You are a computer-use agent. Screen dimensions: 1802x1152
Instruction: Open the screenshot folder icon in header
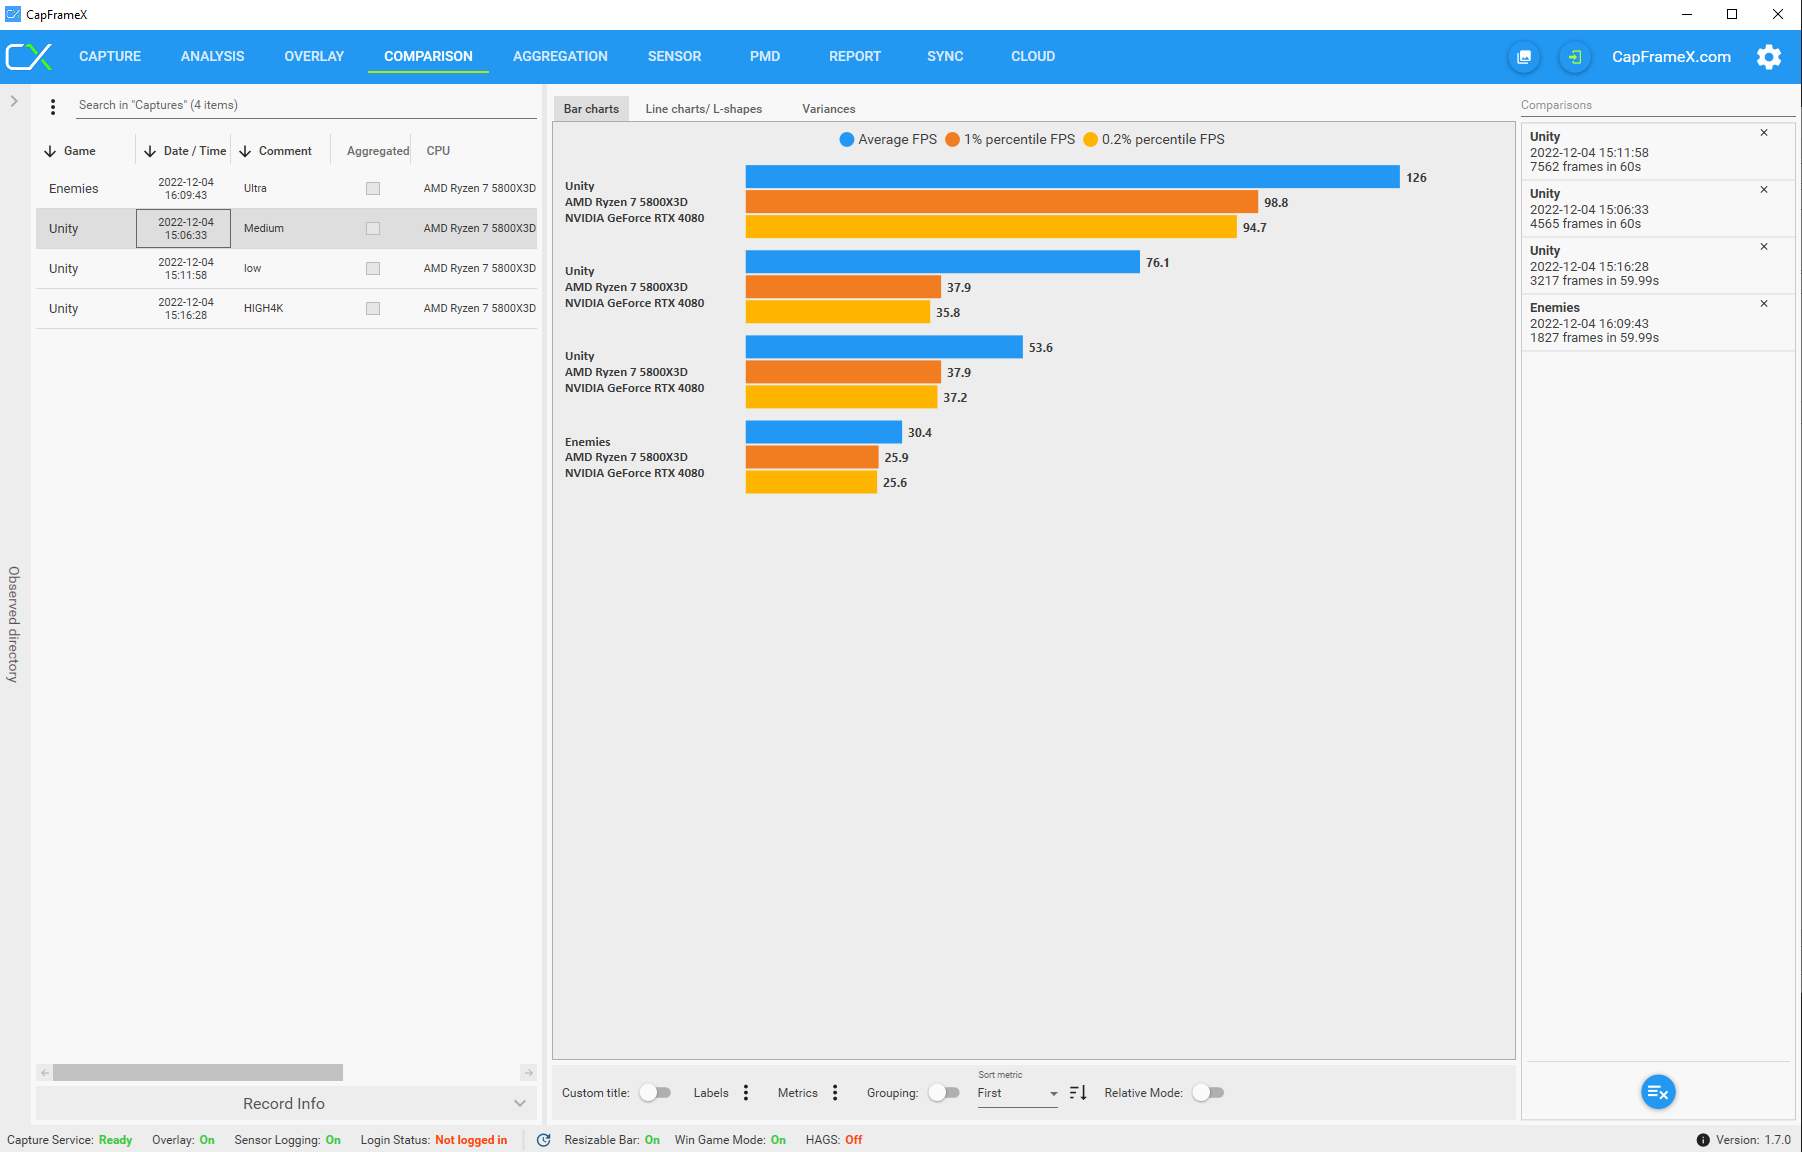click(x=1524, y=57)
